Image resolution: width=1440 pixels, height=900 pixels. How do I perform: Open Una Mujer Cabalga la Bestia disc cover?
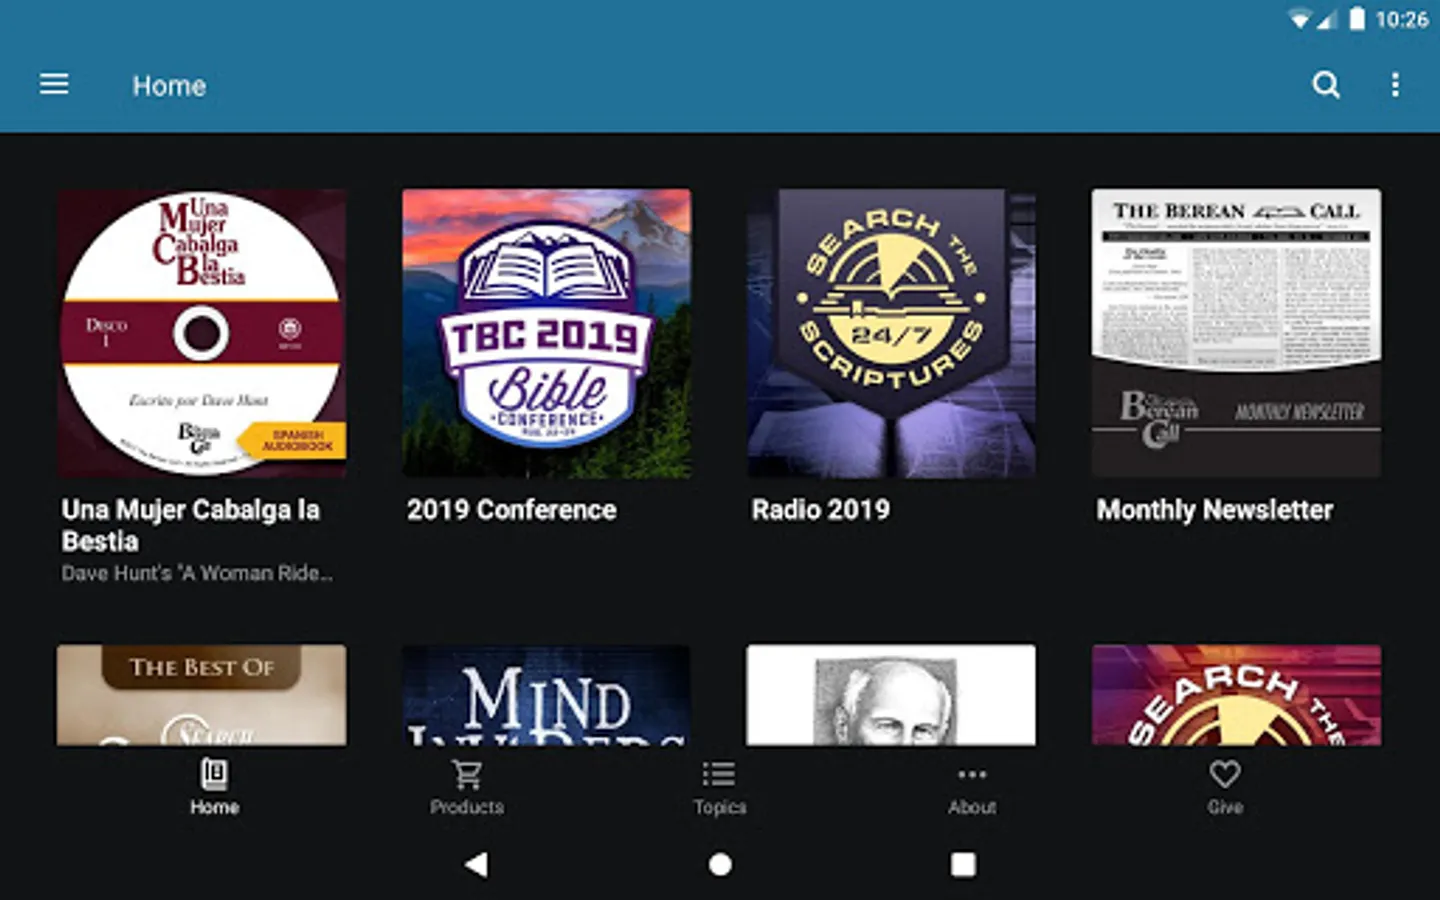[x=202, y=333]
